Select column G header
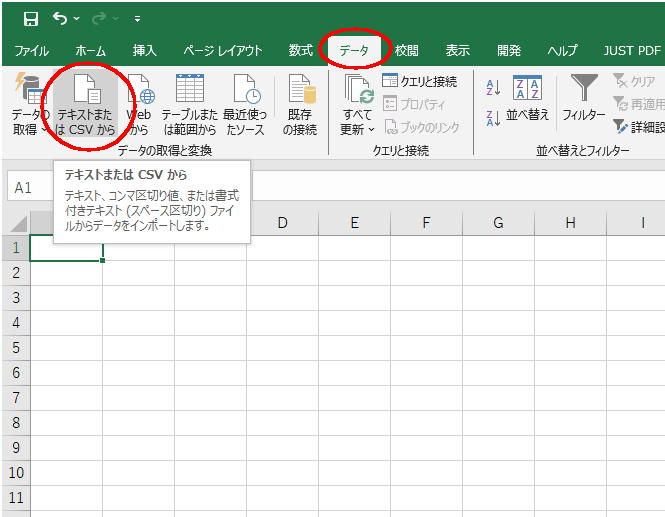665x517 pixels. pyautogui.click(x=498, y=223)
